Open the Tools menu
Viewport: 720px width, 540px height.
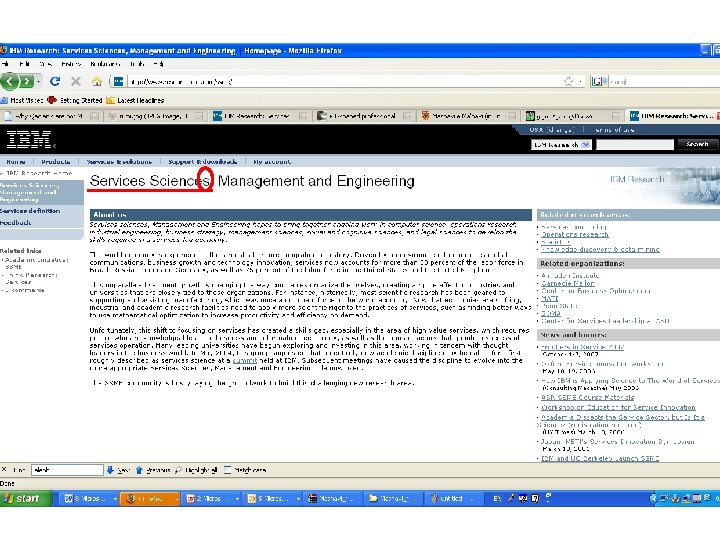[137, 64]
